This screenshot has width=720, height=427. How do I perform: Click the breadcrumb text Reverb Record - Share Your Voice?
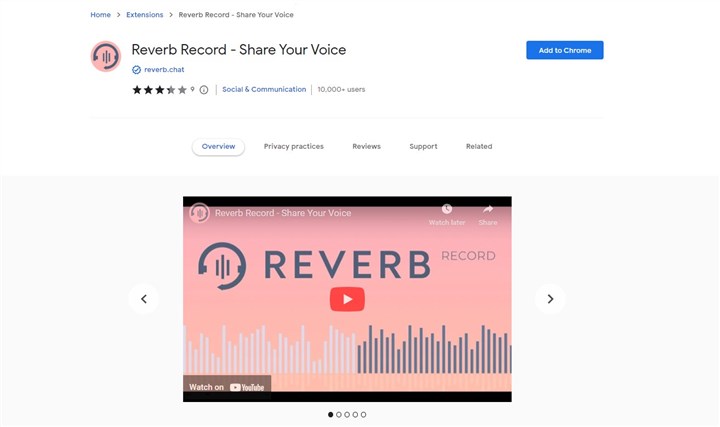point(236,15)
